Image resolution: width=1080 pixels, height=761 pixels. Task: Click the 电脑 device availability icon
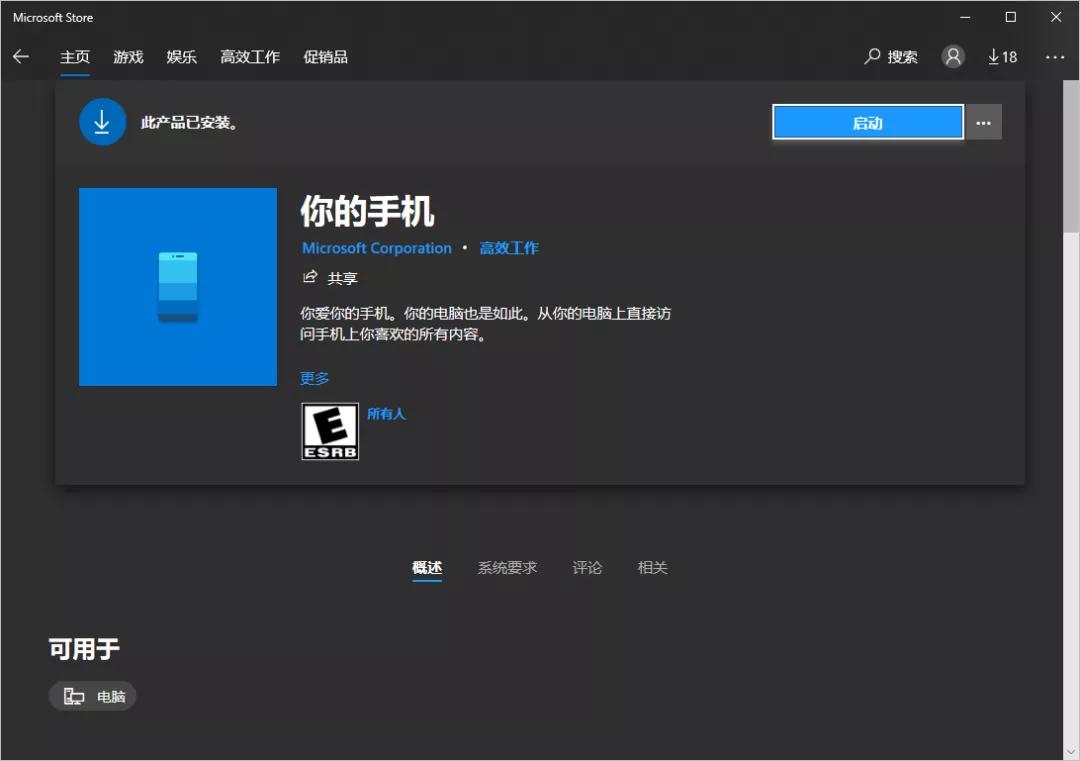92,696
